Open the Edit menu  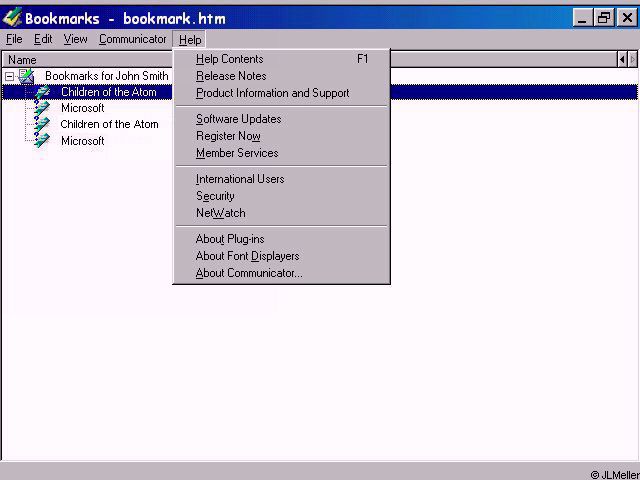point(43,39)
